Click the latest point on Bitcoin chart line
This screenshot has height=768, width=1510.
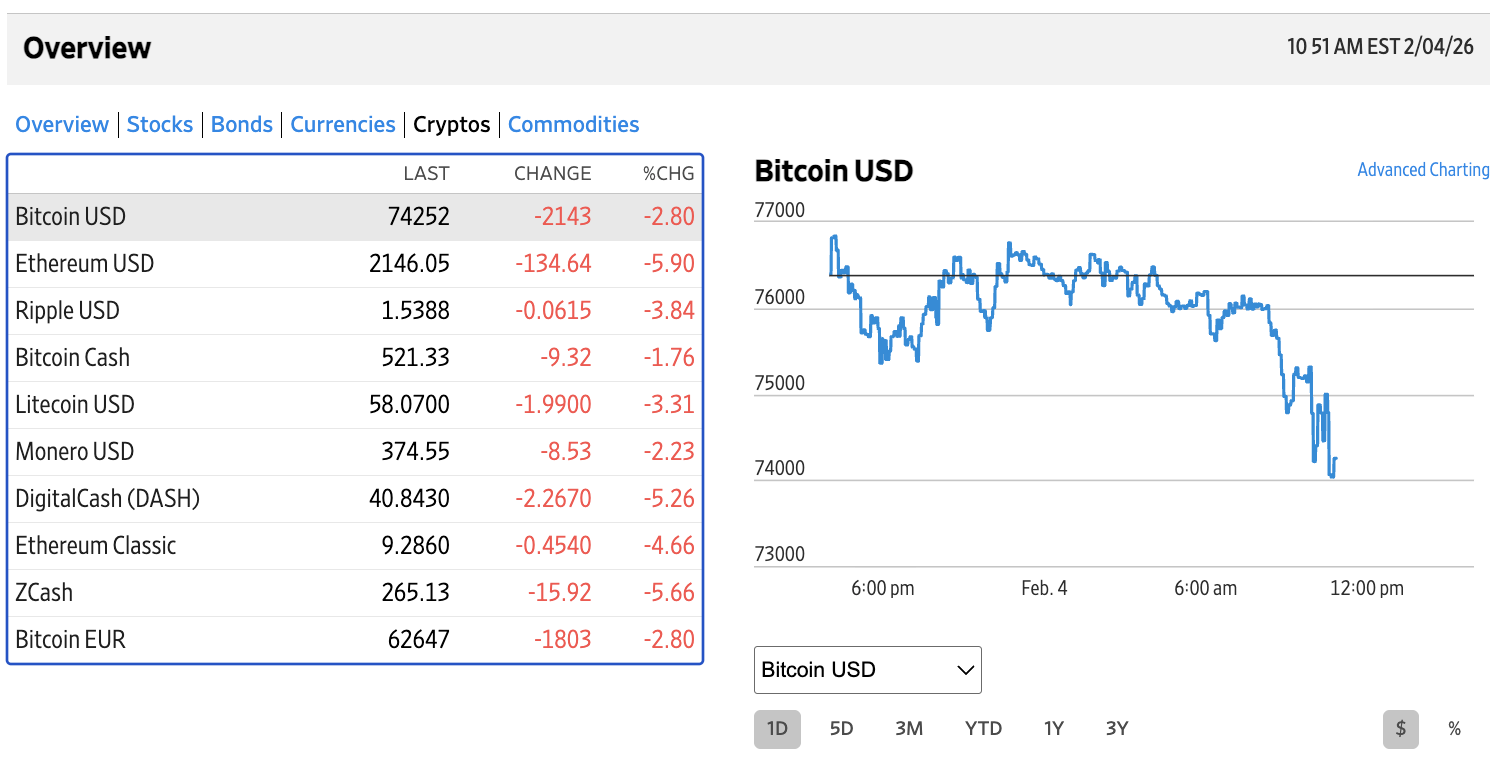(1336, 459)
